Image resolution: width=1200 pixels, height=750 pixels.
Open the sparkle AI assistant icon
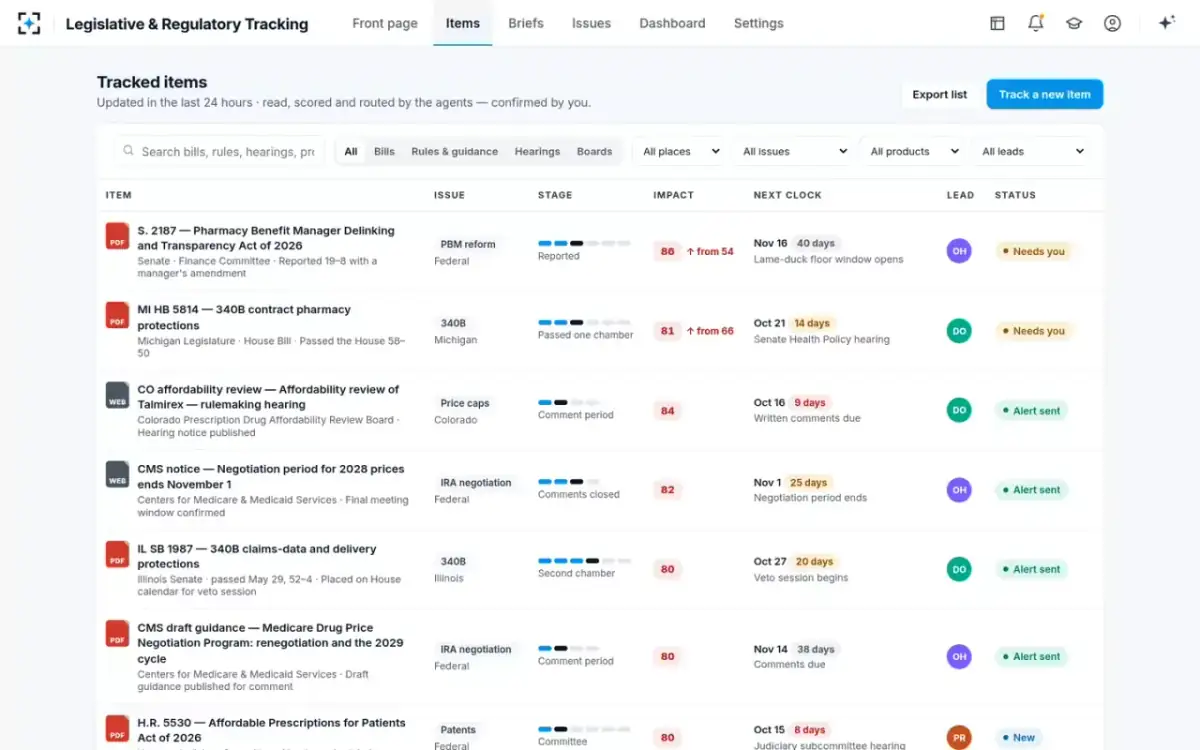click(1166, 23)
